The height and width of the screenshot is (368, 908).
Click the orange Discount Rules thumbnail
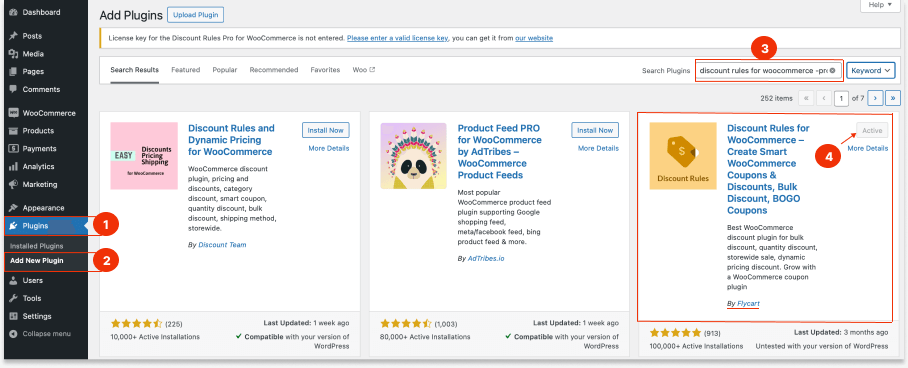[x=683, y=155]
